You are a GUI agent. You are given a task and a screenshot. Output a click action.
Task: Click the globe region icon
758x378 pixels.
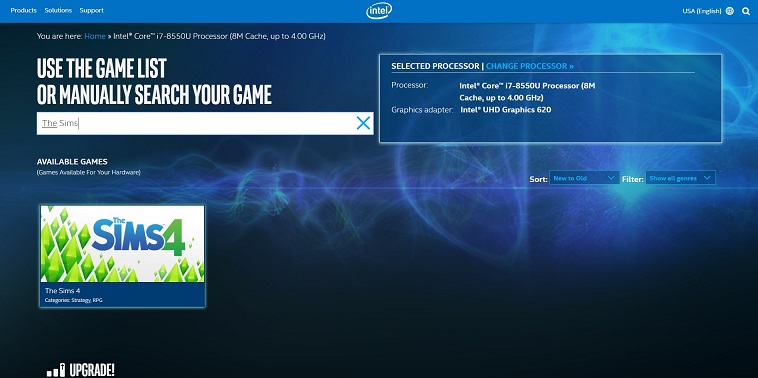point(730,11)
